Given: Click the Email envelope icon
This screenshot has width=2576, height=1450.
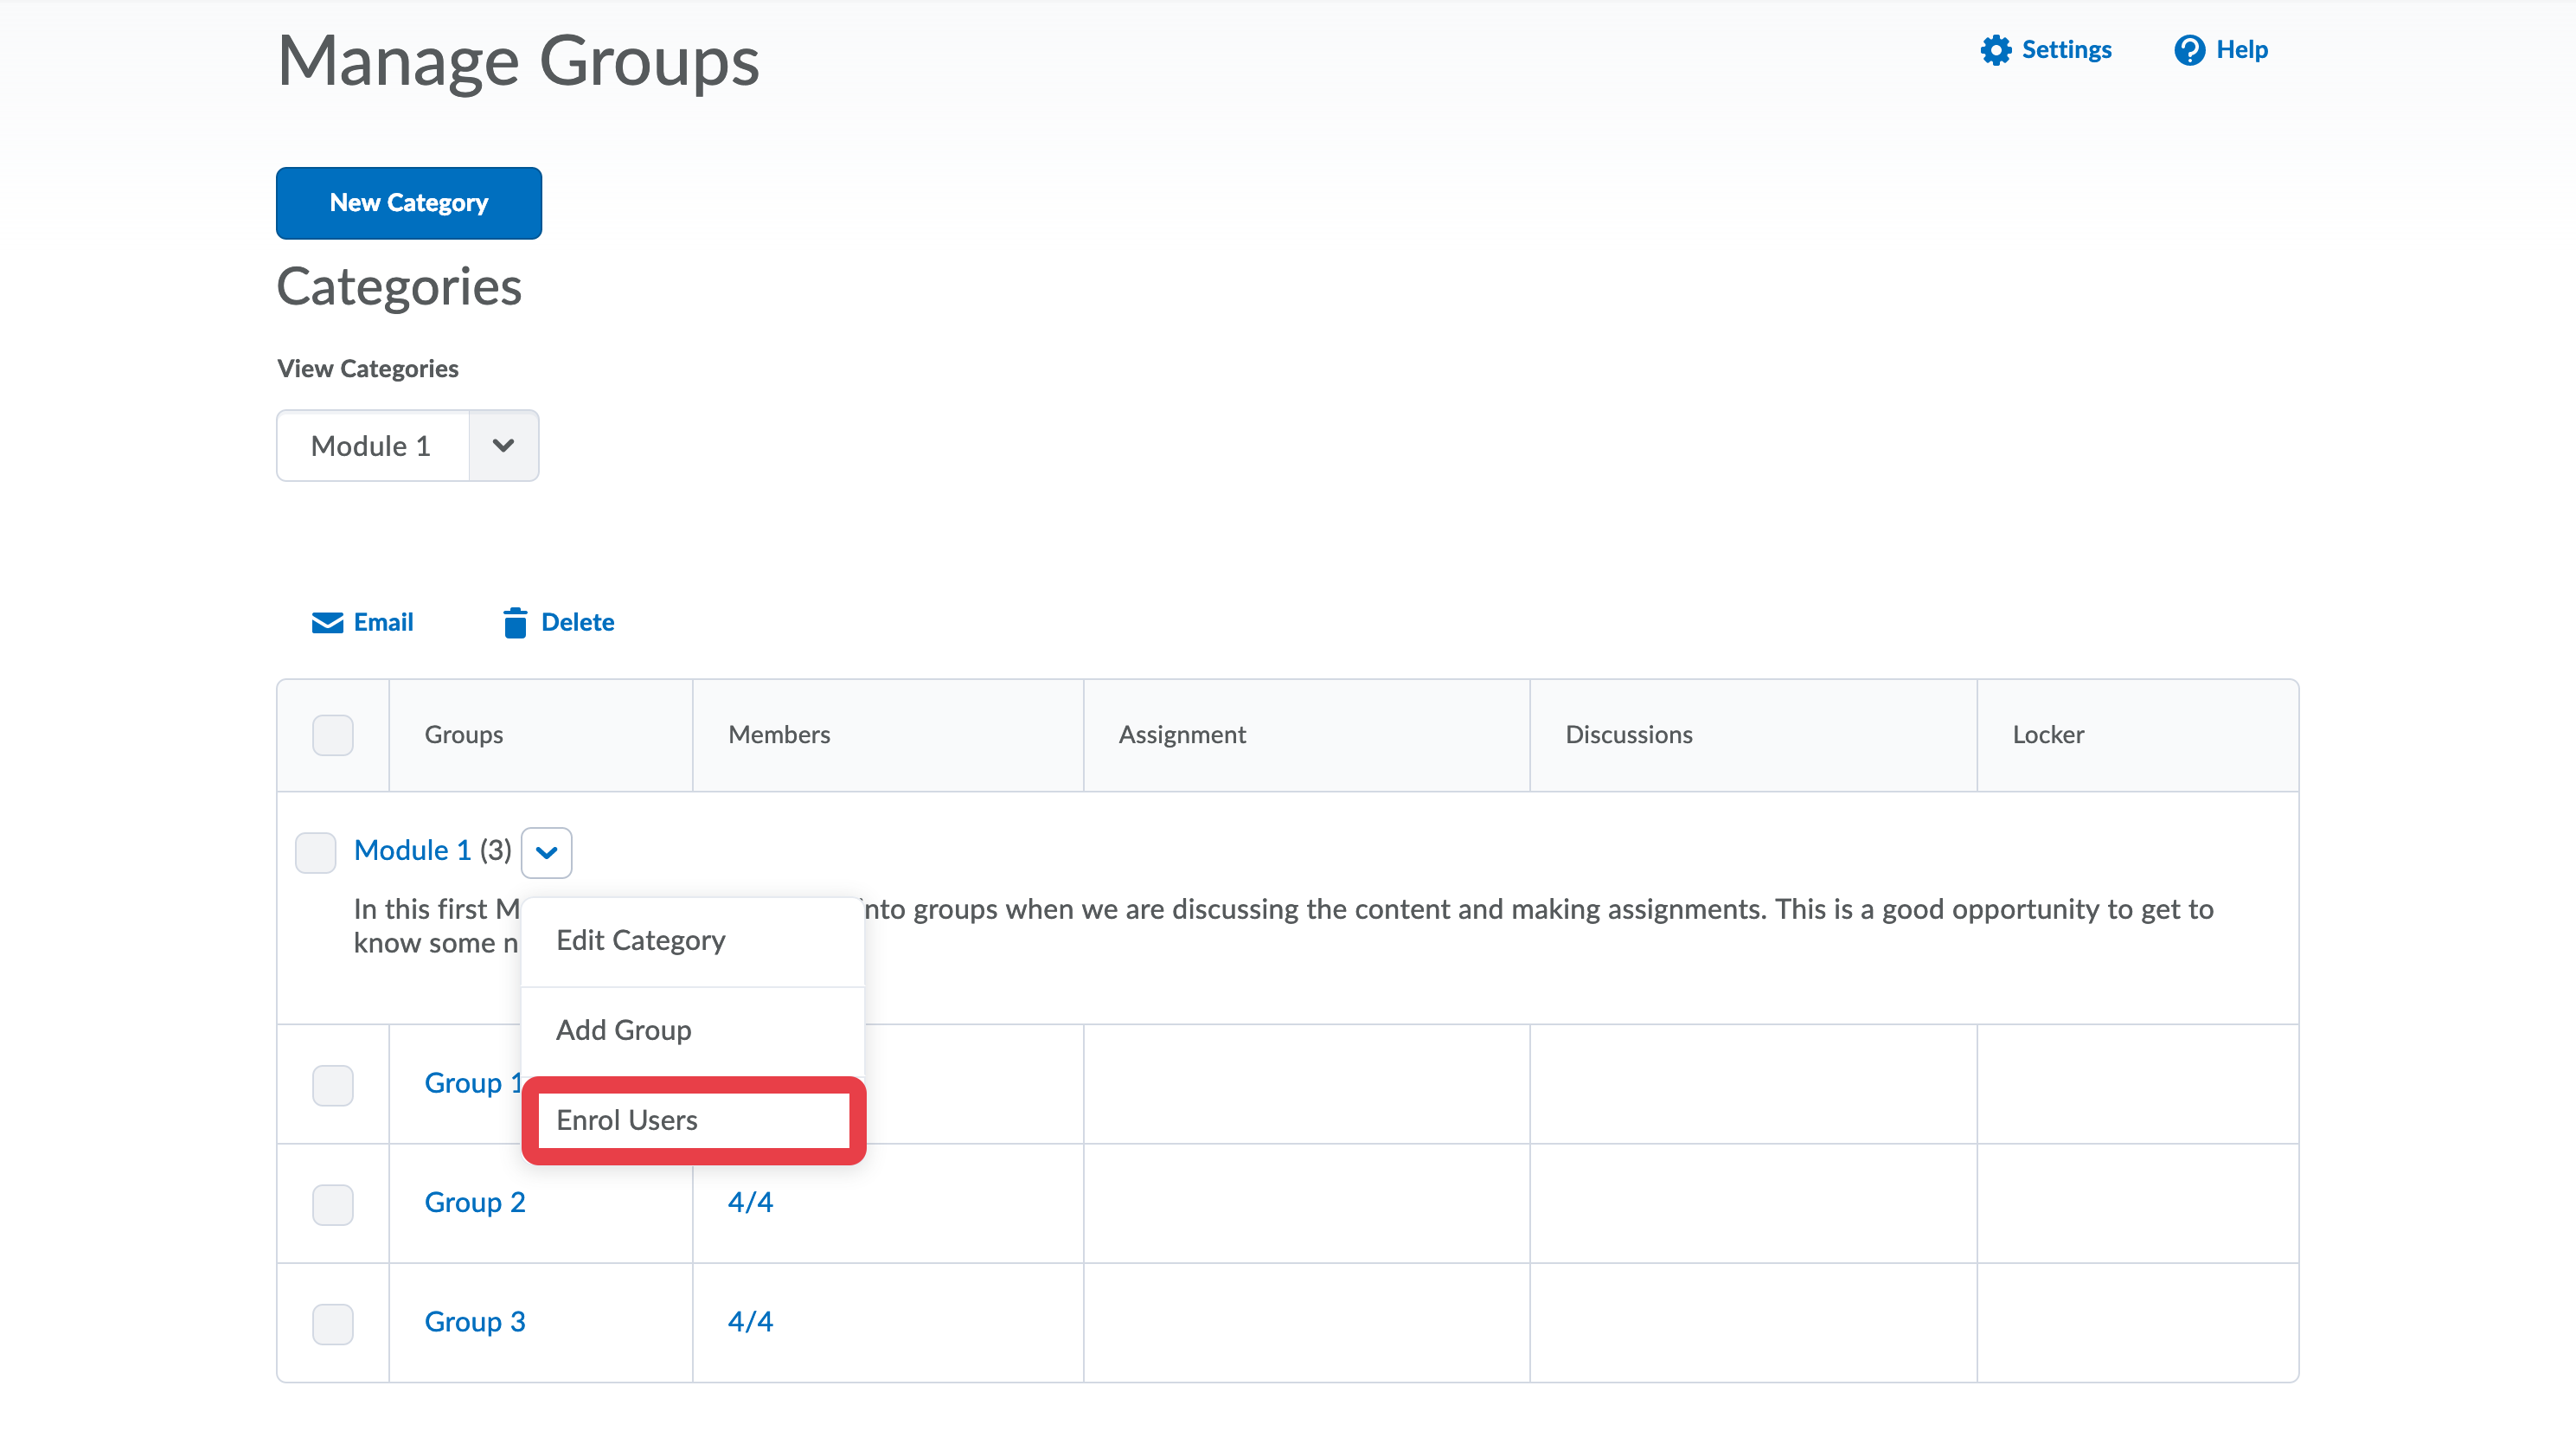Looking at the screenshot, I should click(327, 622).
